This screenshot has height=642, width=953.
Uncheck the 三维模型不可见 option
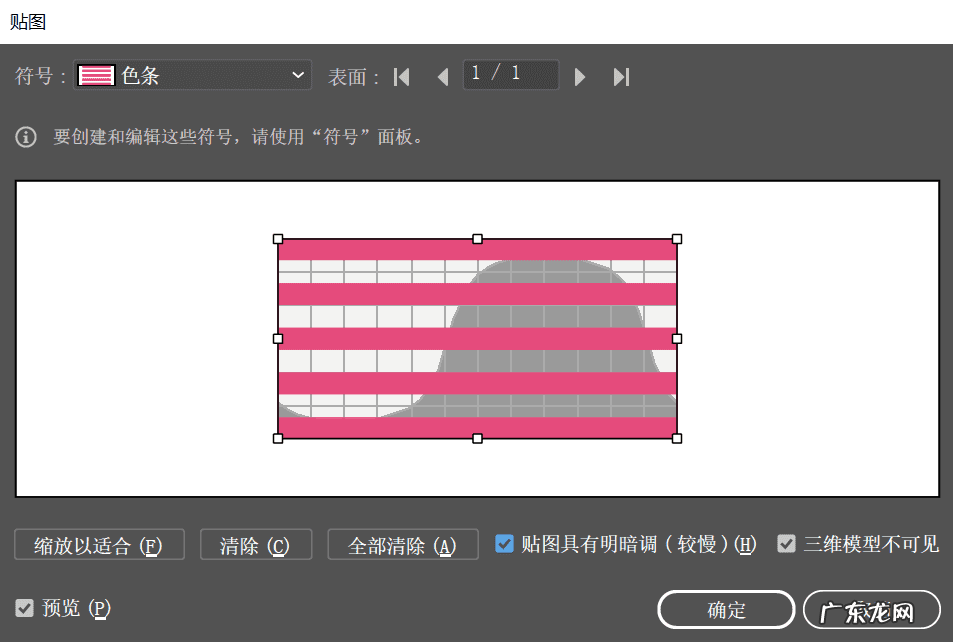point(787,544)
